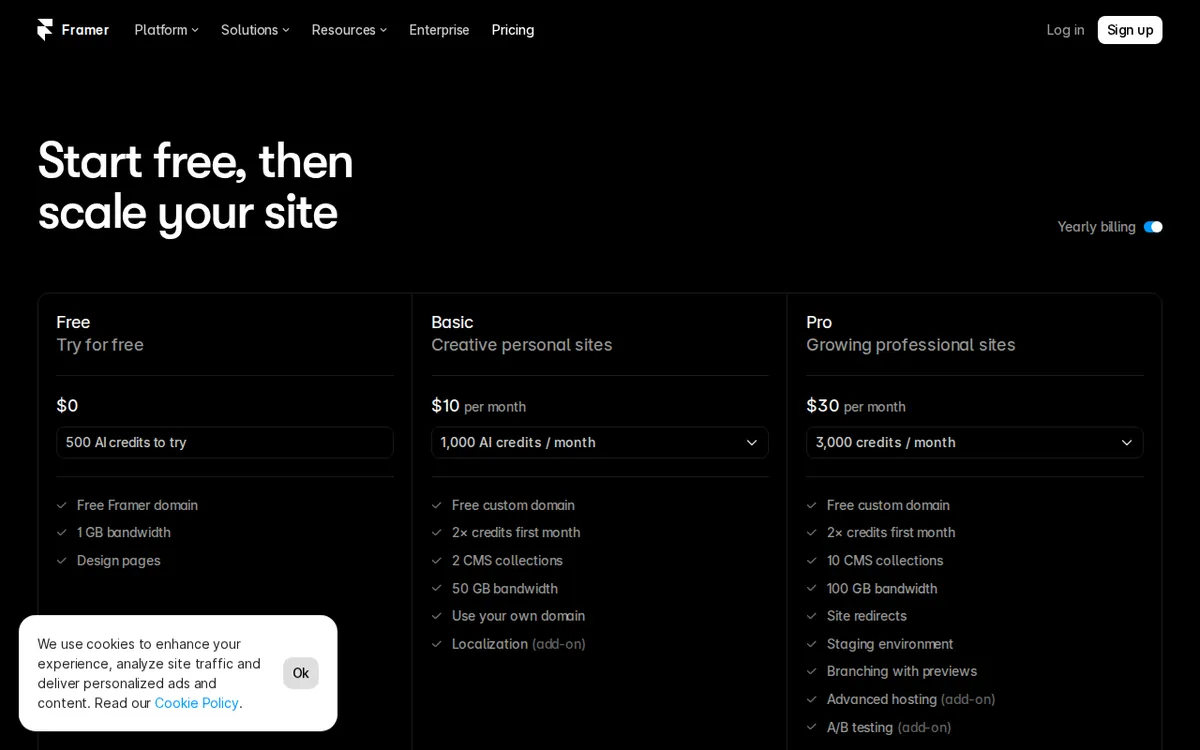Click the Framer logo icon
Image resolution: width=1200 pixels, height=750 pixels.
45,30
